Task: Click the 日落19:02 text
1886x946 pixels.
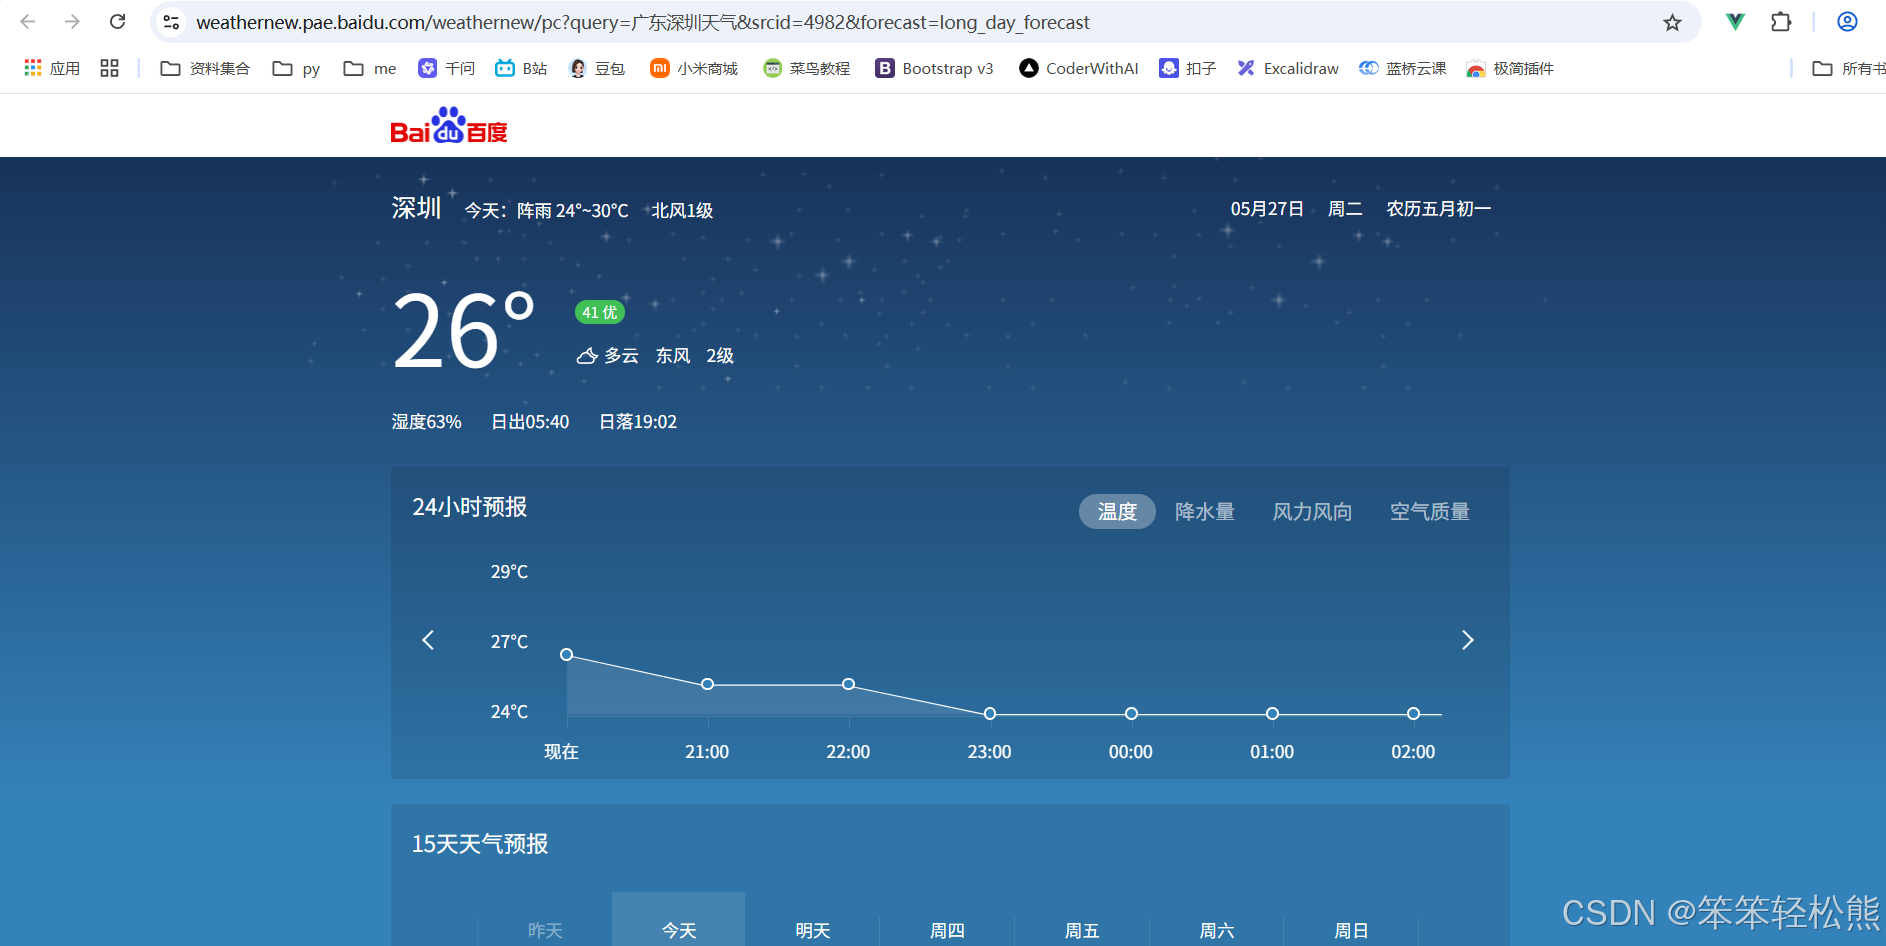Action: point(638,422)
